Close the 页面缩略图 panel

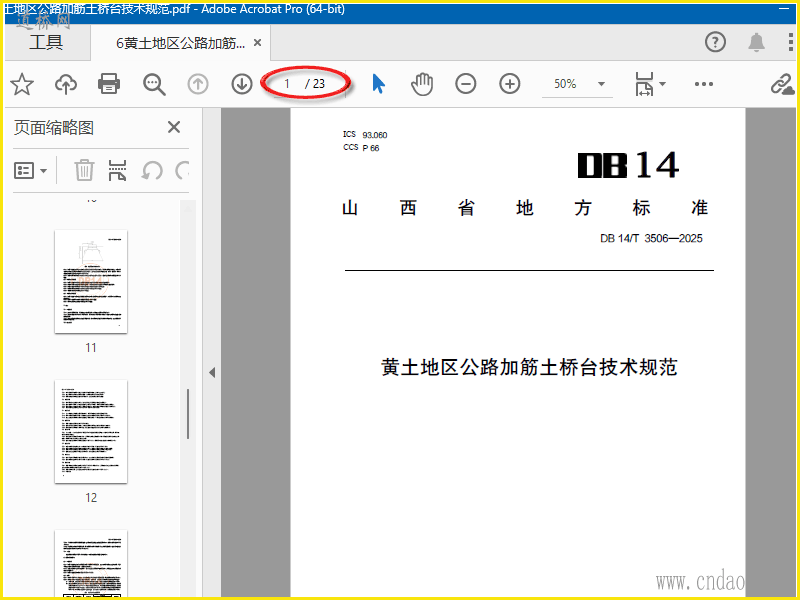pos(174,127)
